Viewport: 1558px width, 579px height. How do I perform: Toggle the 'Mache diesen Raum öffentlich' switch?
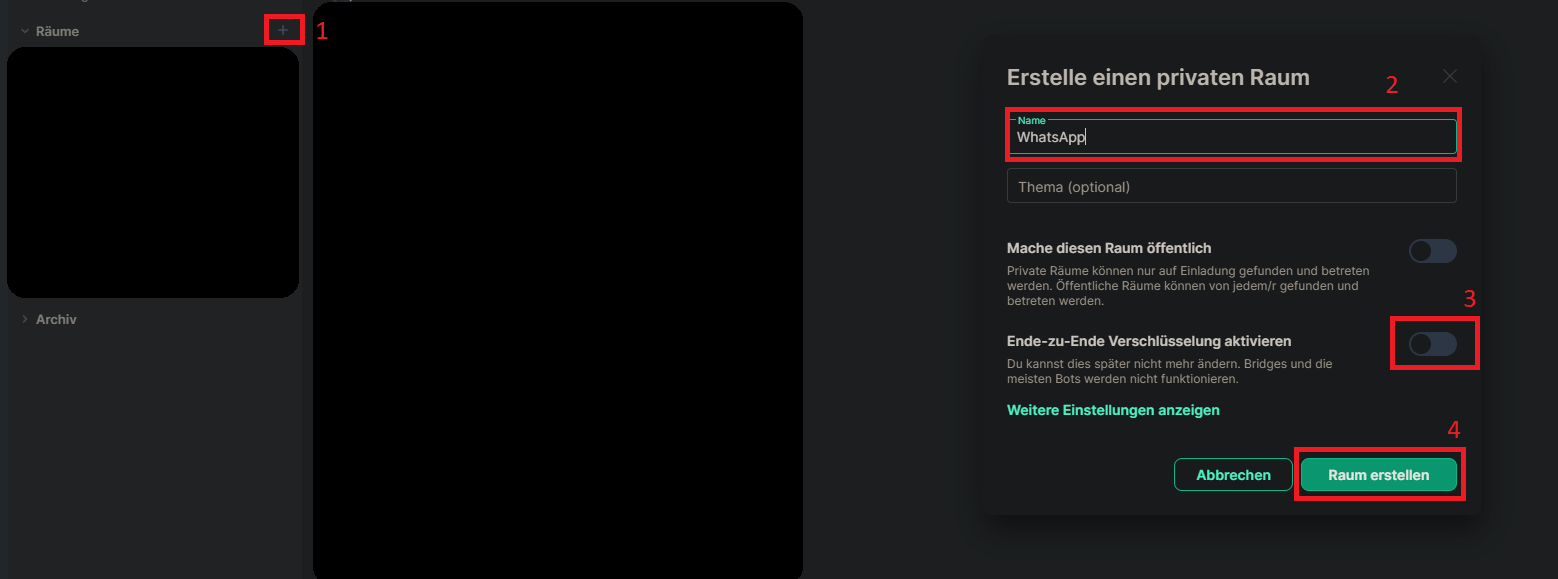click(x=1432, y=251)
